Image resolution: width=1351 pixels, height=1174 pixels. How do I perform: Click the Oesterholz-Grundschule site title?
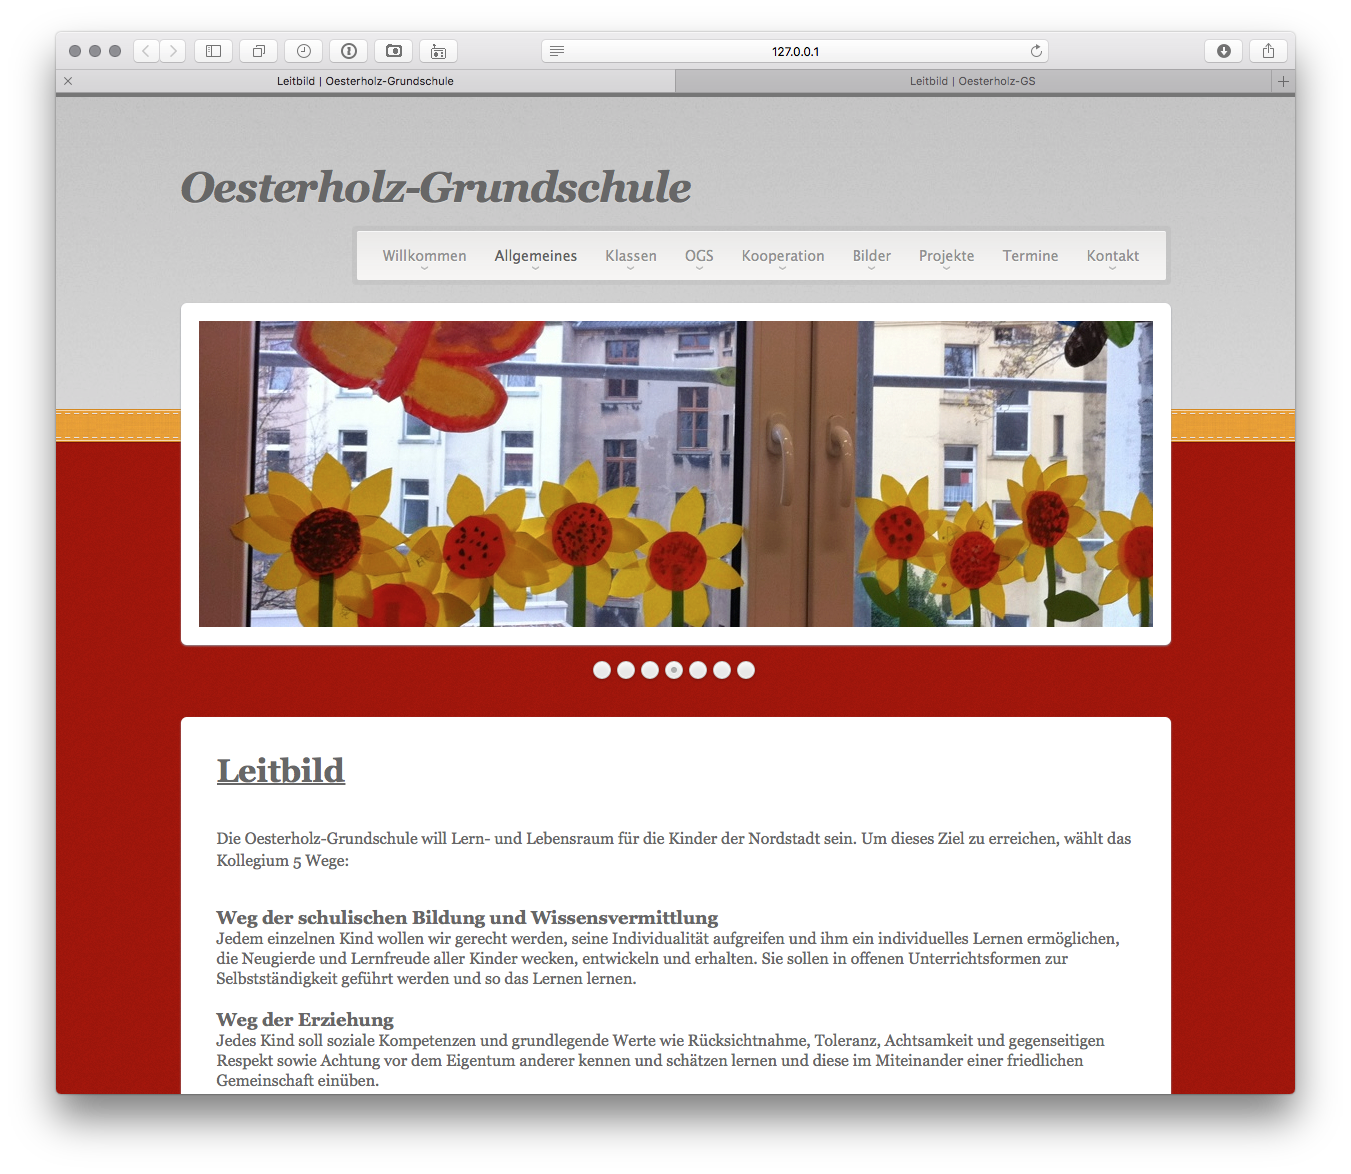436,188
